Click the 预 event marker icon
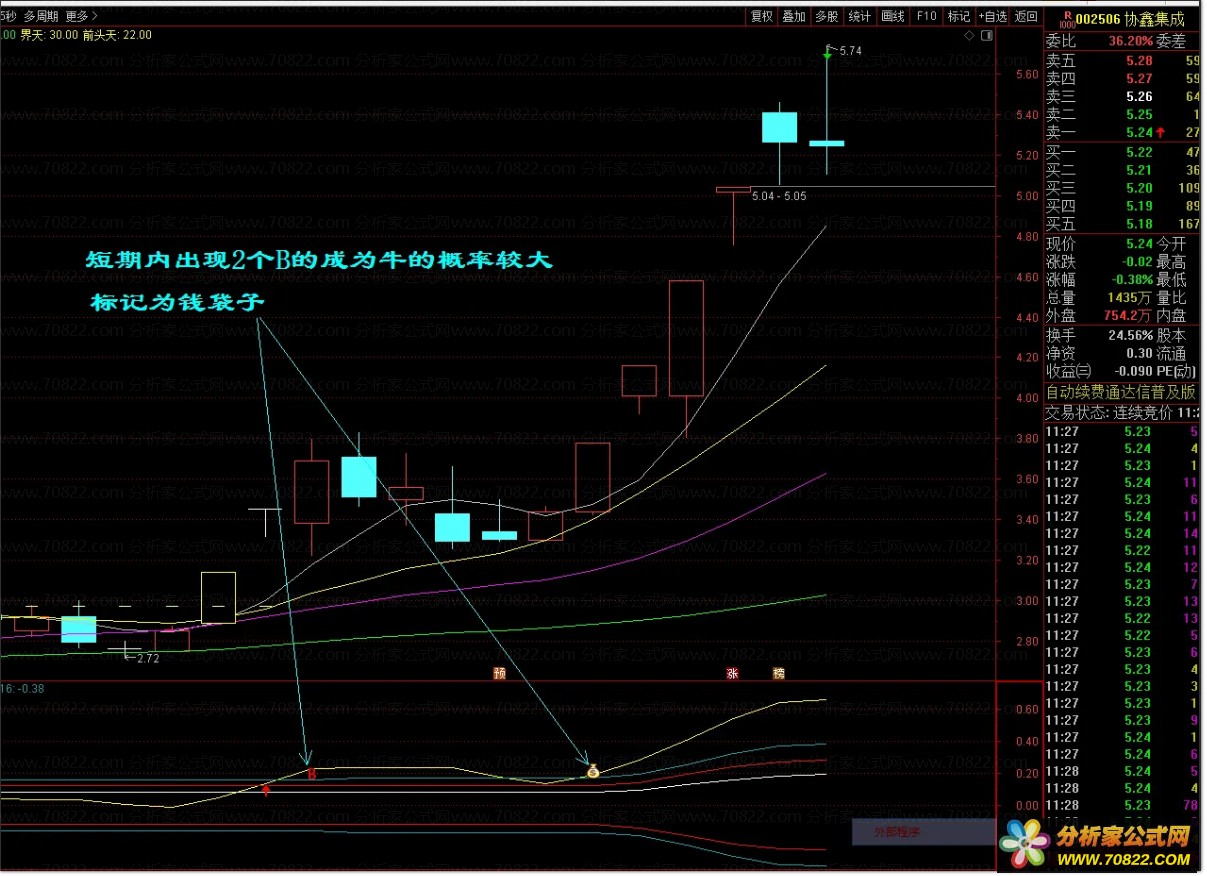 (500, 673)
